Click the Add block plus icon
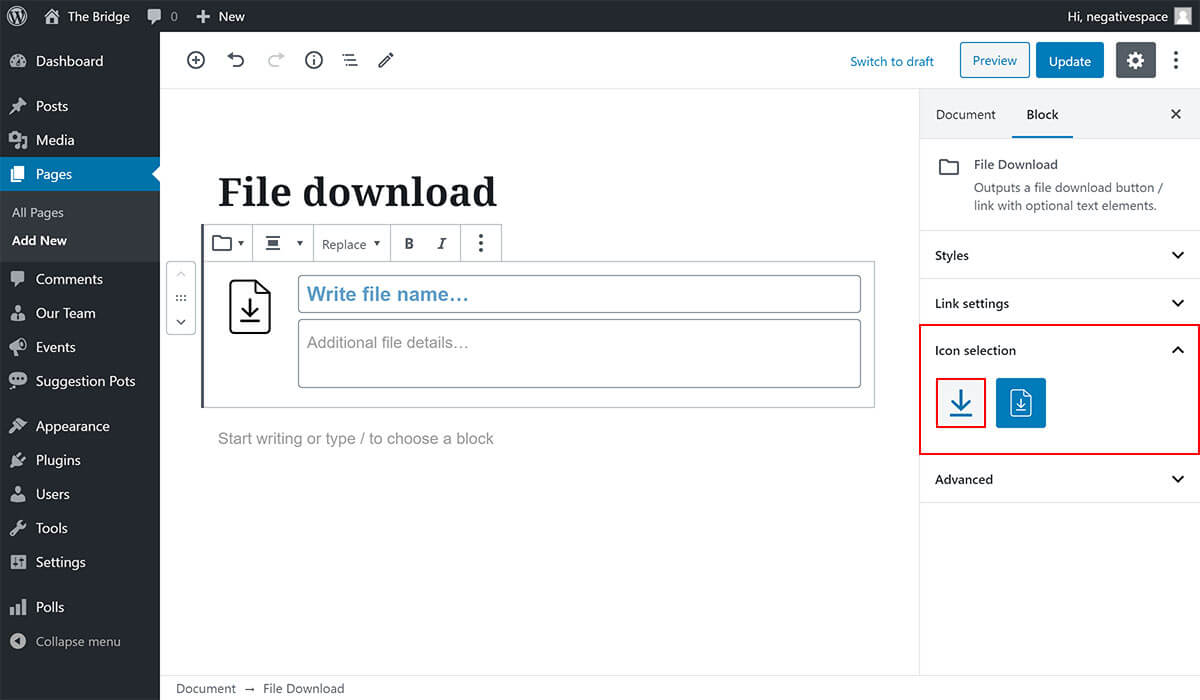 pyautogui.click(x=196, y=60)
